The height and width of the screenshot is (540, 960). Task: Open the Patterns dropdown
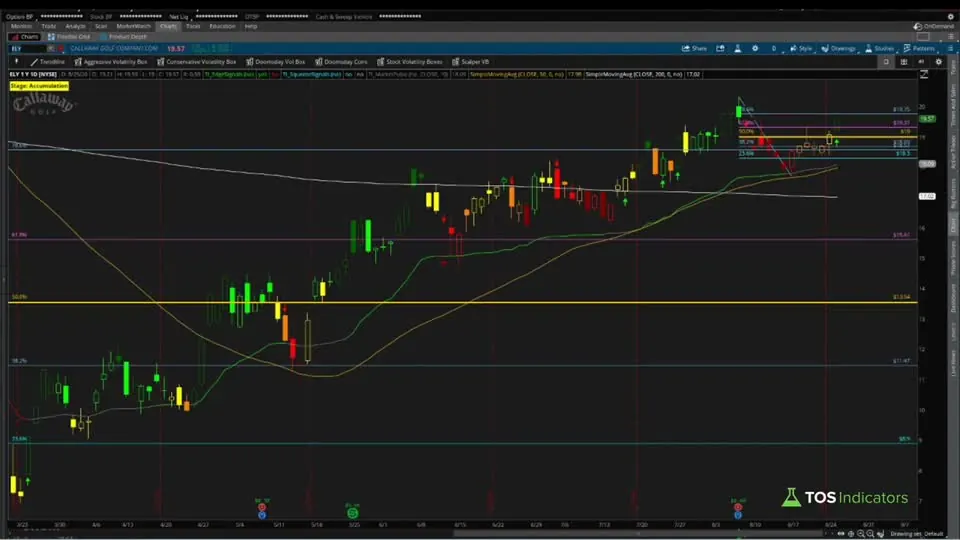point(920,48)
